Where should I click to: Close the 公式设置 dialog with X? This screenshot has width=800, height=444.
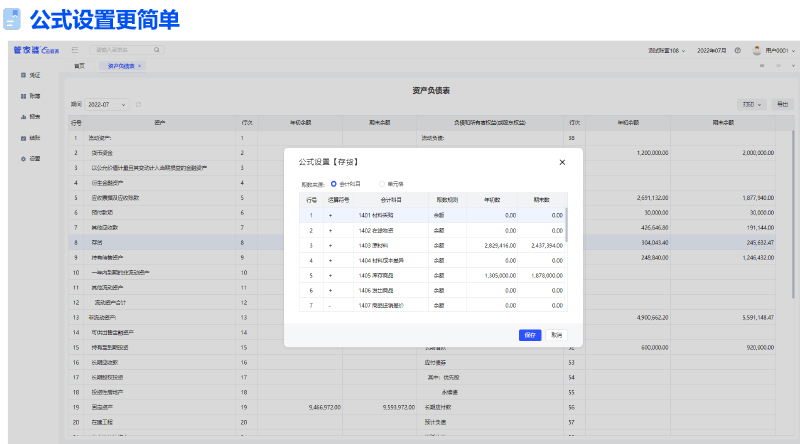pos(562,161)
